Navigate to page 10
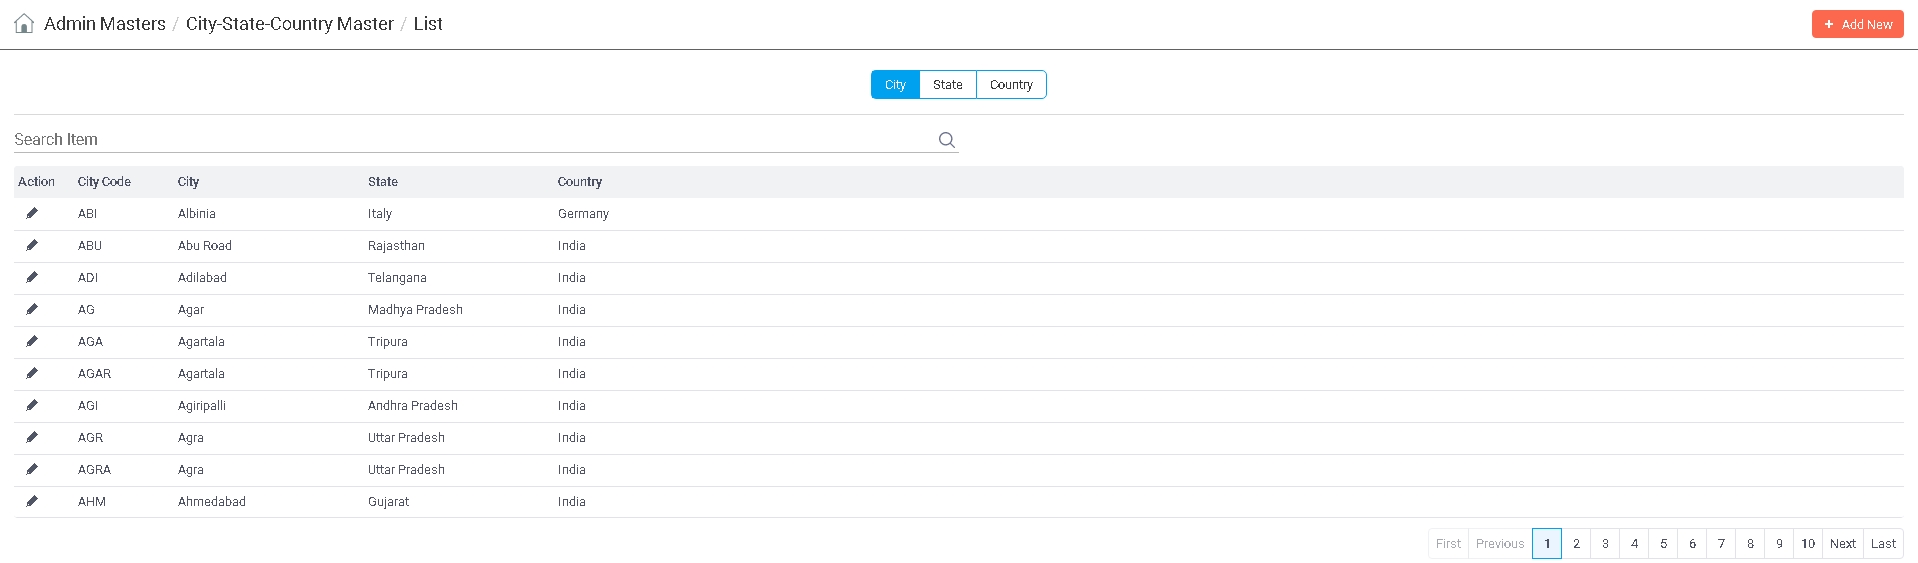This screenshot has height=563, width=1918. 1807,544
